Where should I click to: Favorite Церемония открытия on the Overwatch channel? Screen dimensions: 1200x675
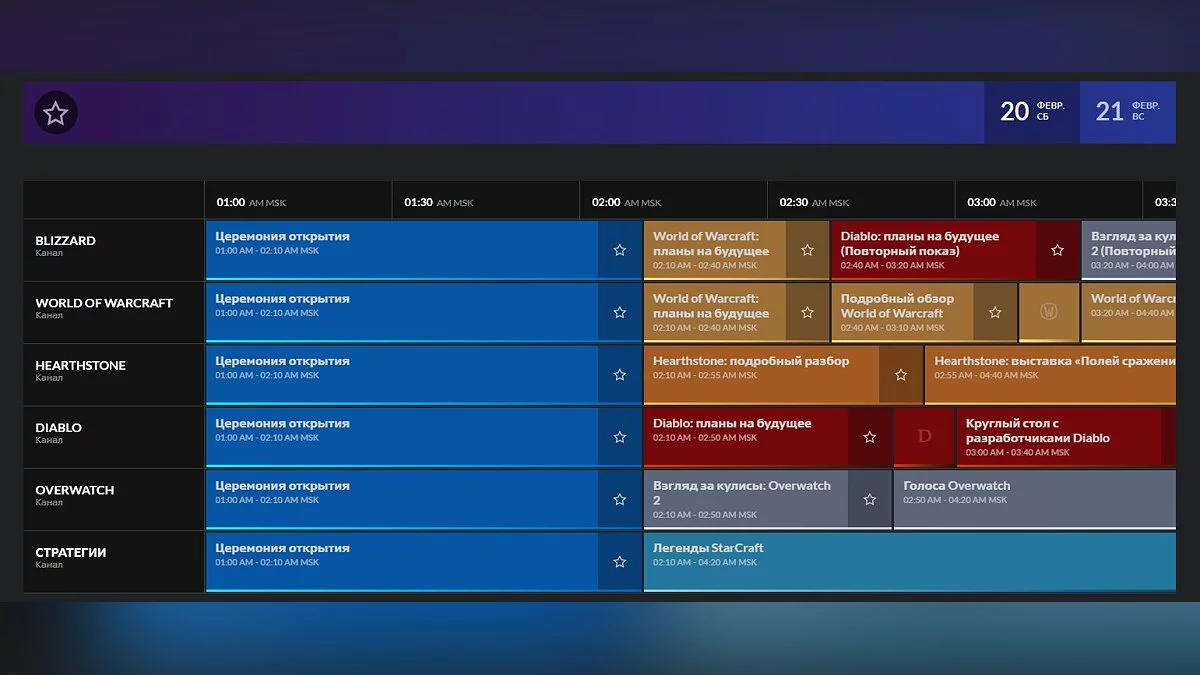pyautogui.click(x=620, y=499)
